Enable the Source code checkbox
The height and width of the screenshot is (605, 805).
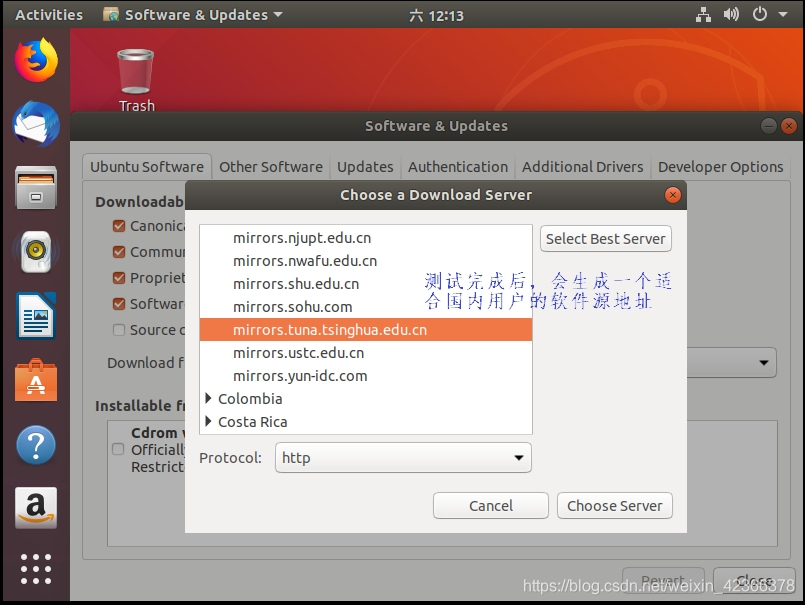click(x=119, y=330)
